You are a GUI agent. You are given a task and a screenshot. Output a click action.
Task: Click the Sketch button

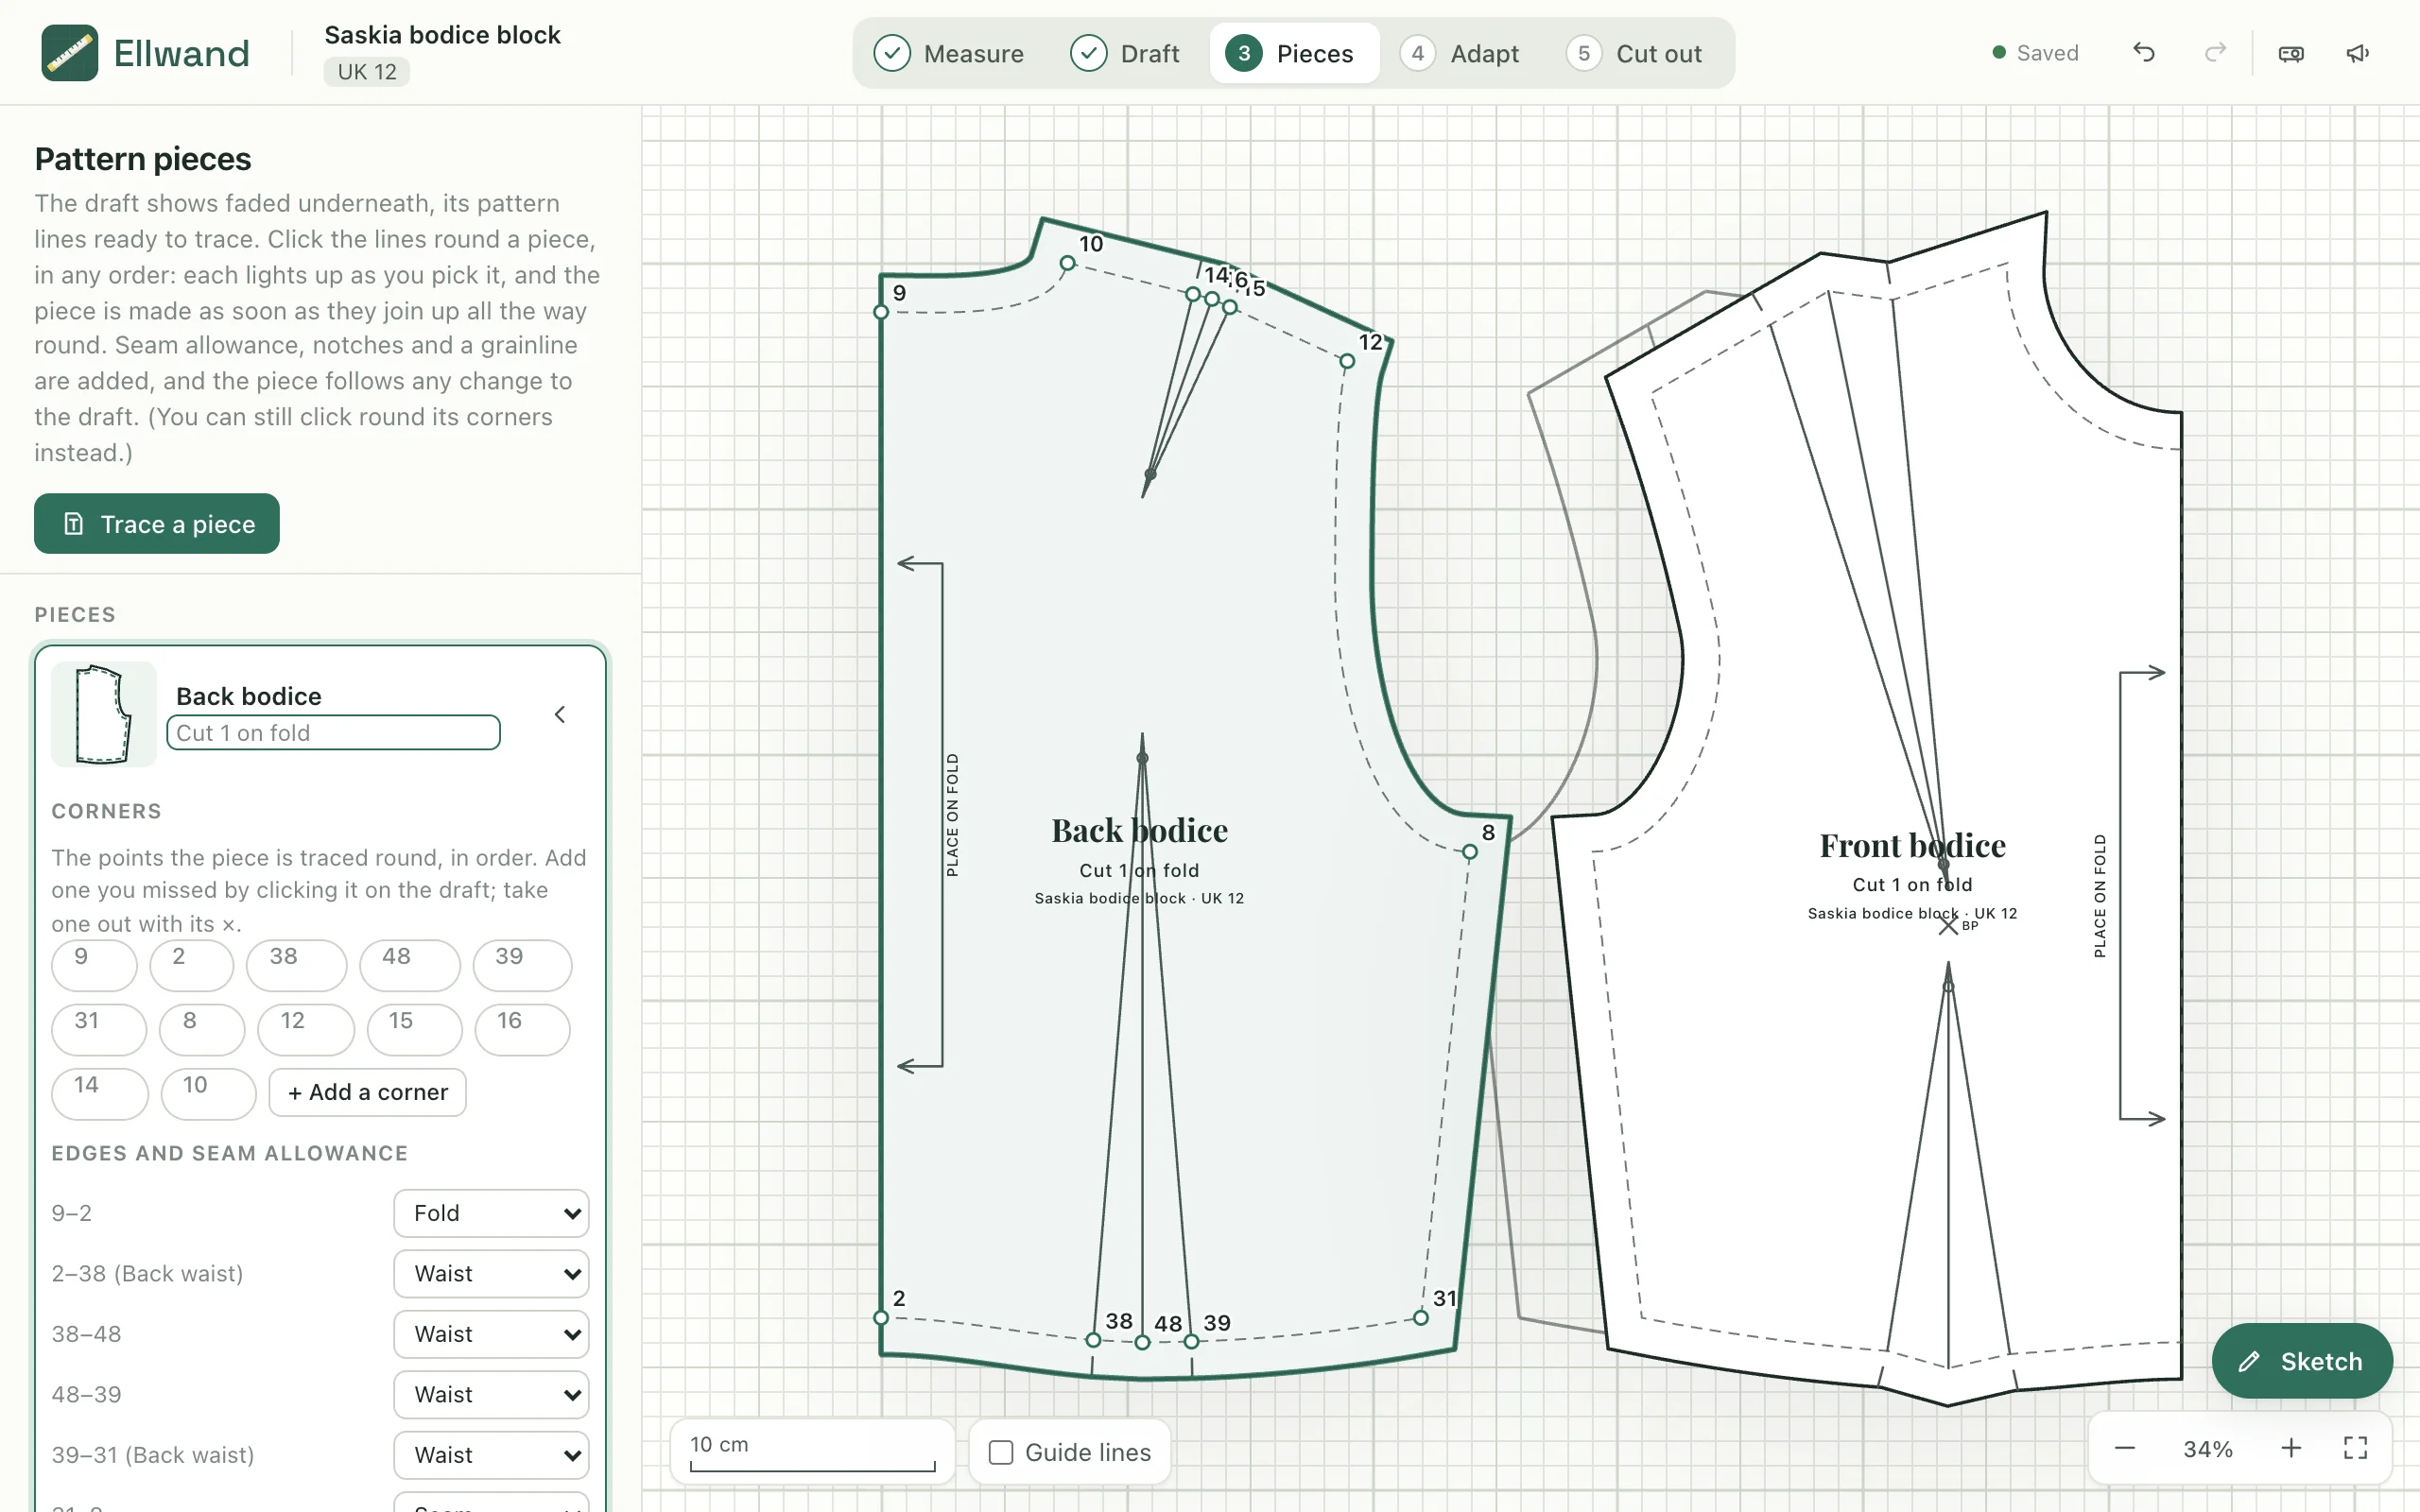[x=2302, y=1361]
